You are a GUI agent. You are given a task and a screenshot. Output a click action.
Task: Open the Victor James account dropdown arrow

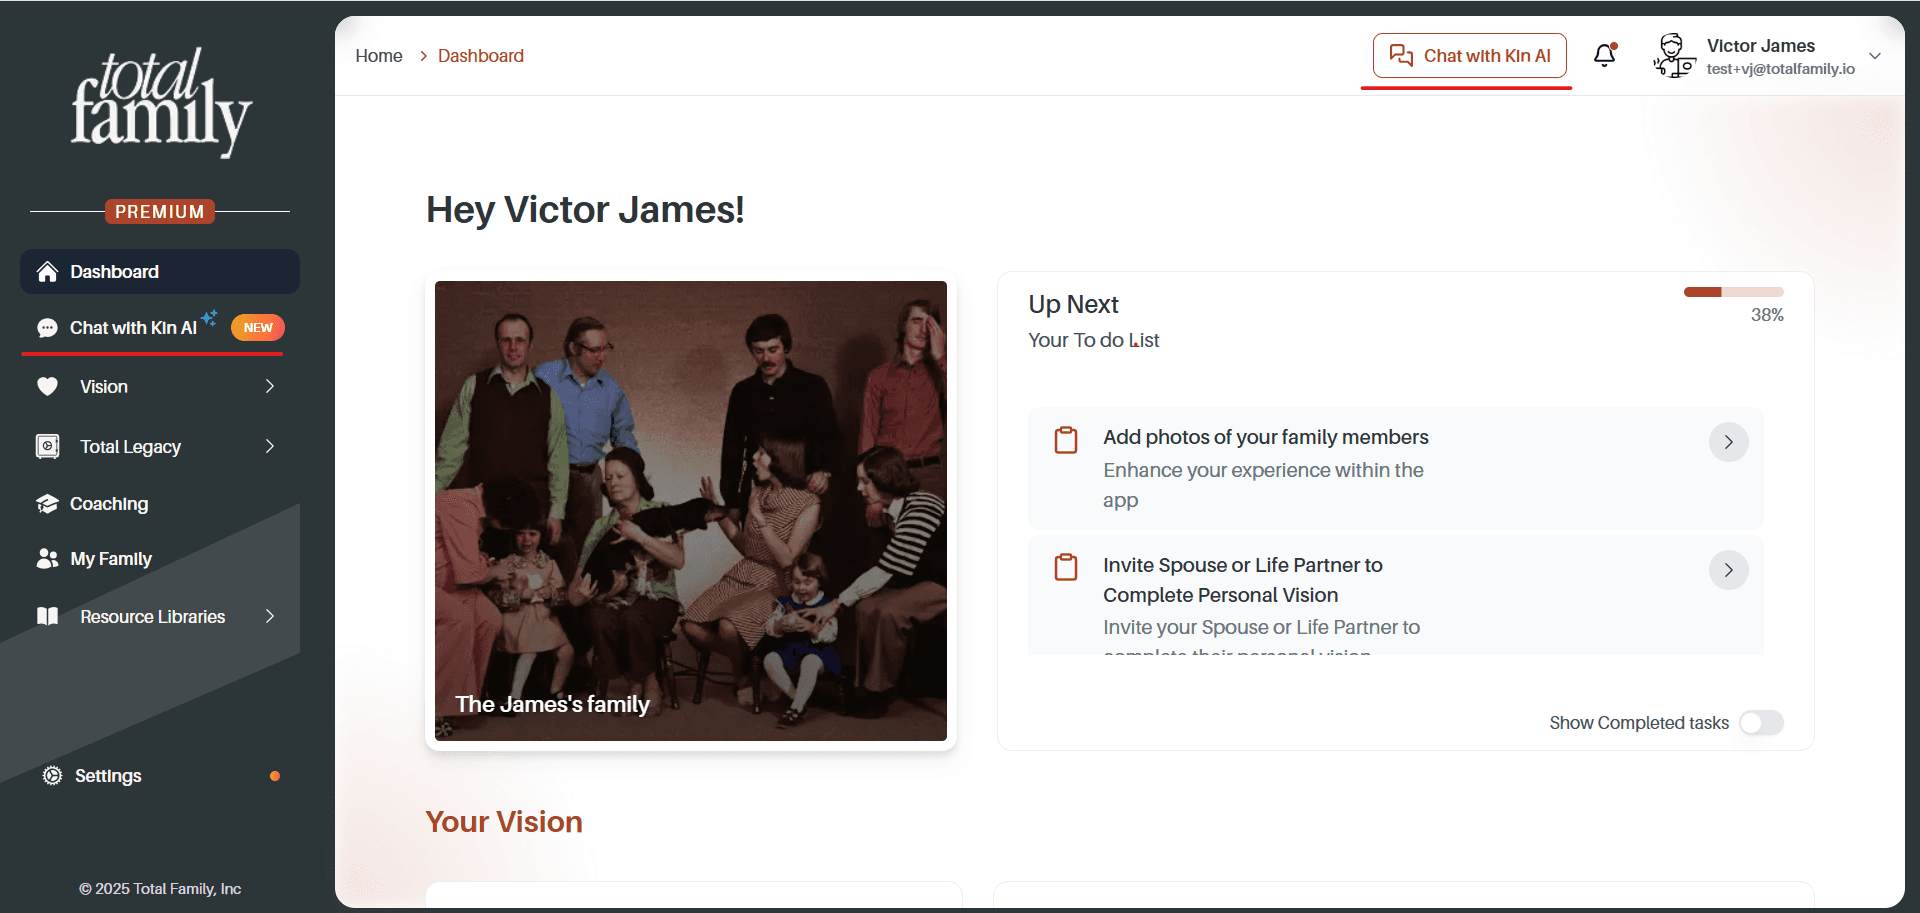(x=1875, y=56)
